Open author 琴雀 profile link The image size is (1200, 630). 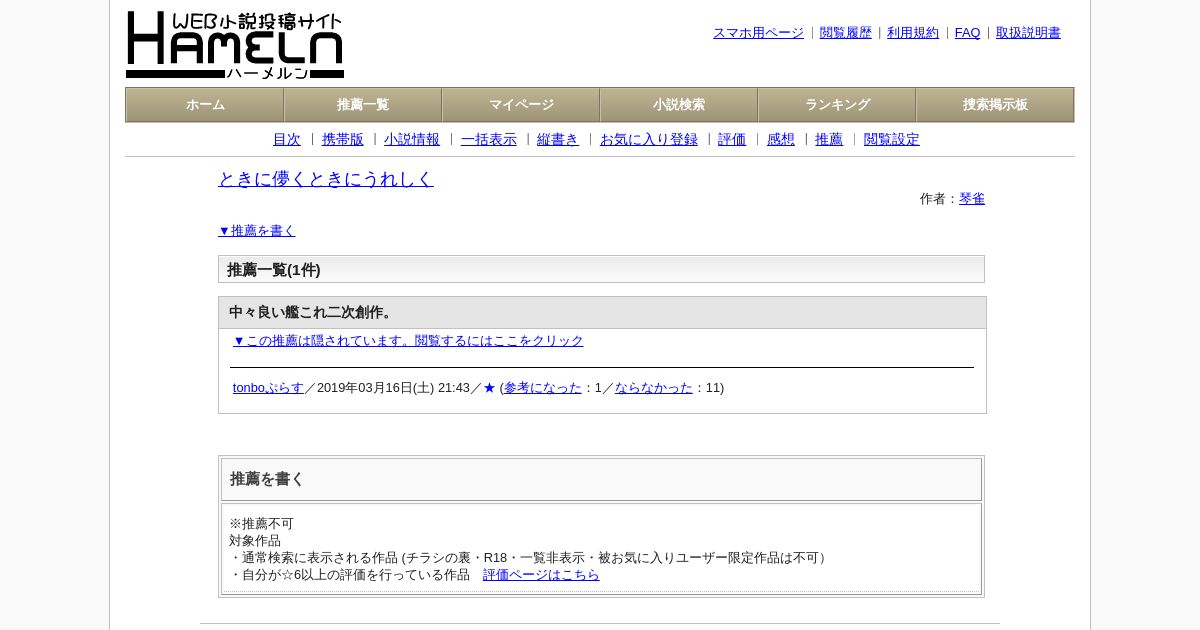[x=972, y=199]
